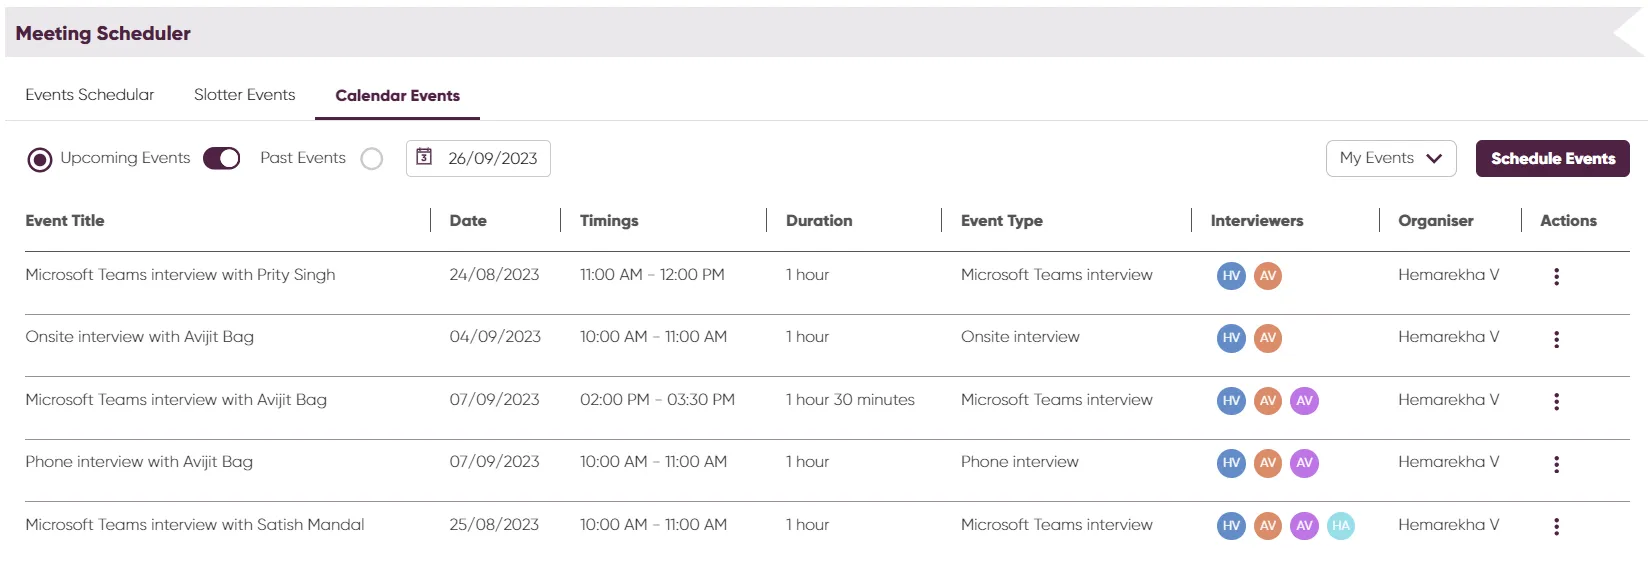Open 'Onsite interview with Avijit Bag' title
The height and width of the screenshot is (562, 1648).
pos(140,337)
